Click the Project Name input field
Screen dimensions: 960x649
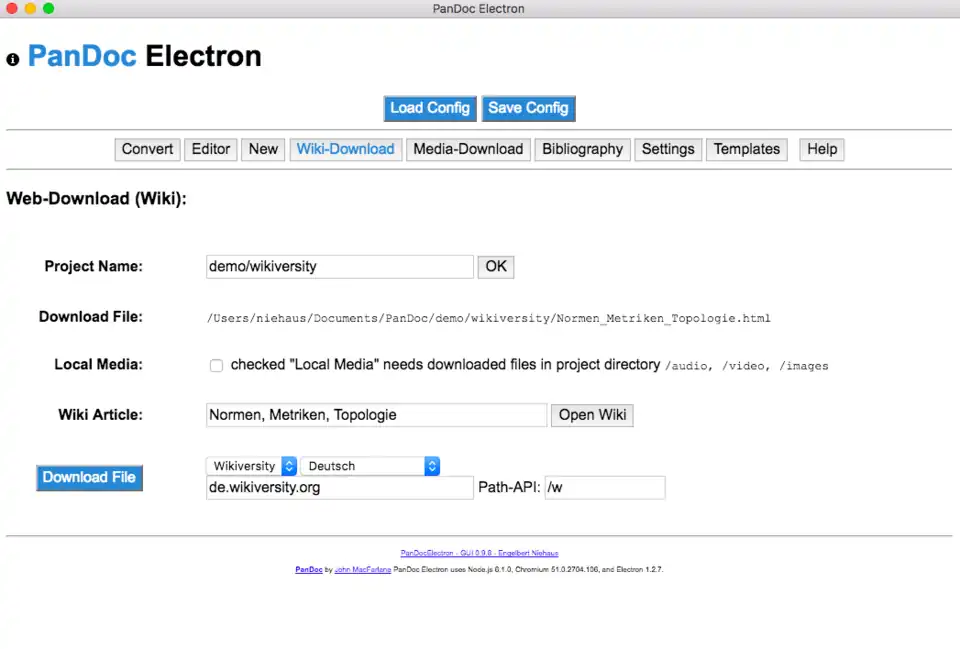(339, 267)
